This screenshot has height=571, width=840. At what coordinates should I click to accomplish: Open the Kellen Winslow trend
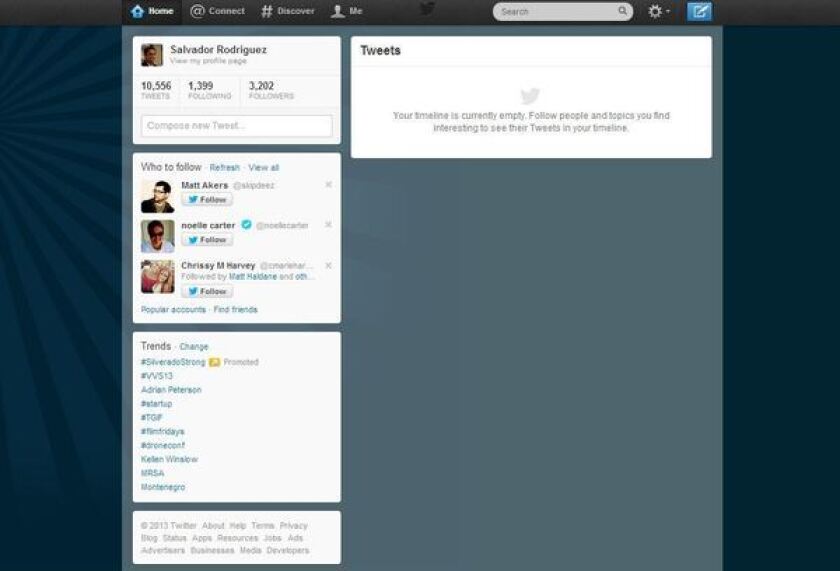coord(169,460)
